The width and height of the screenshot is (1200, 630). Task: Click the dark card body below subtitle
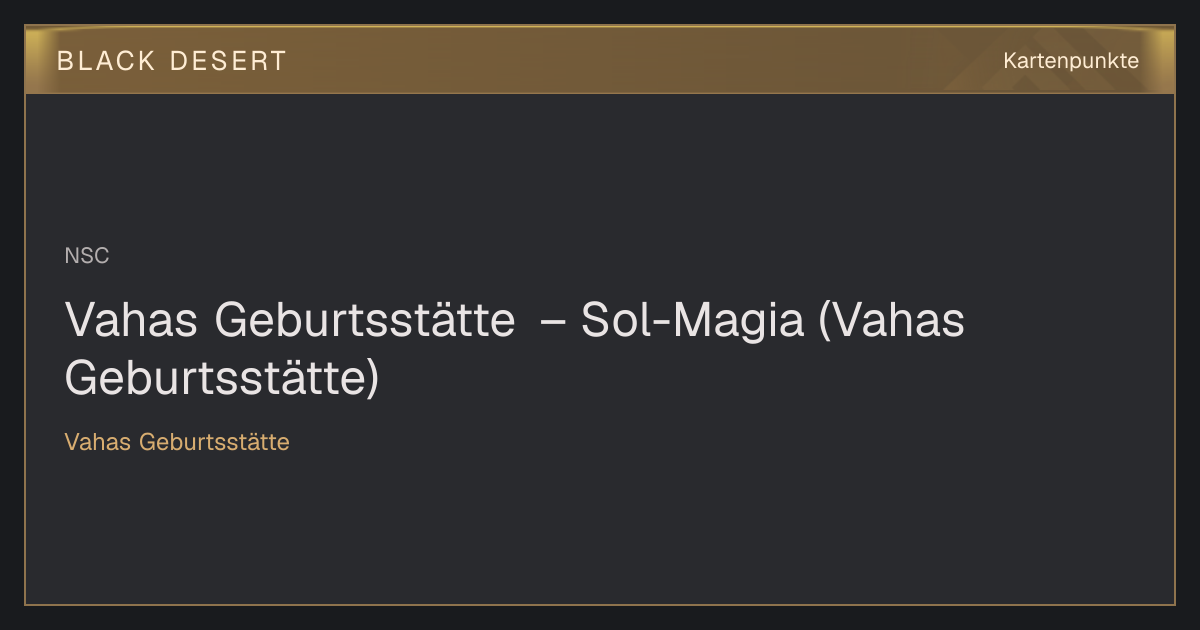pyautogui.click(x=600, y=530)
